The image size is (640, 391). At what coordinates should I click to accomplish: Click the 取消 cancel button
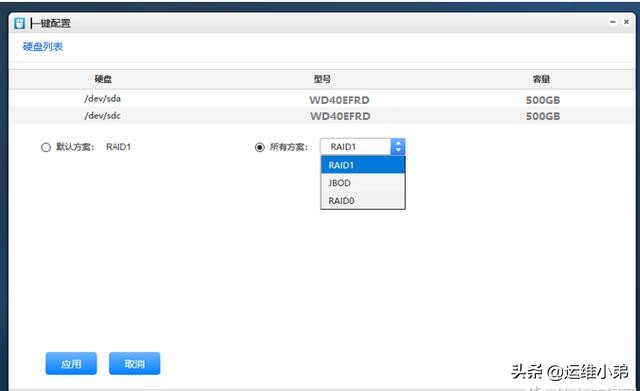tap(135, 363)
